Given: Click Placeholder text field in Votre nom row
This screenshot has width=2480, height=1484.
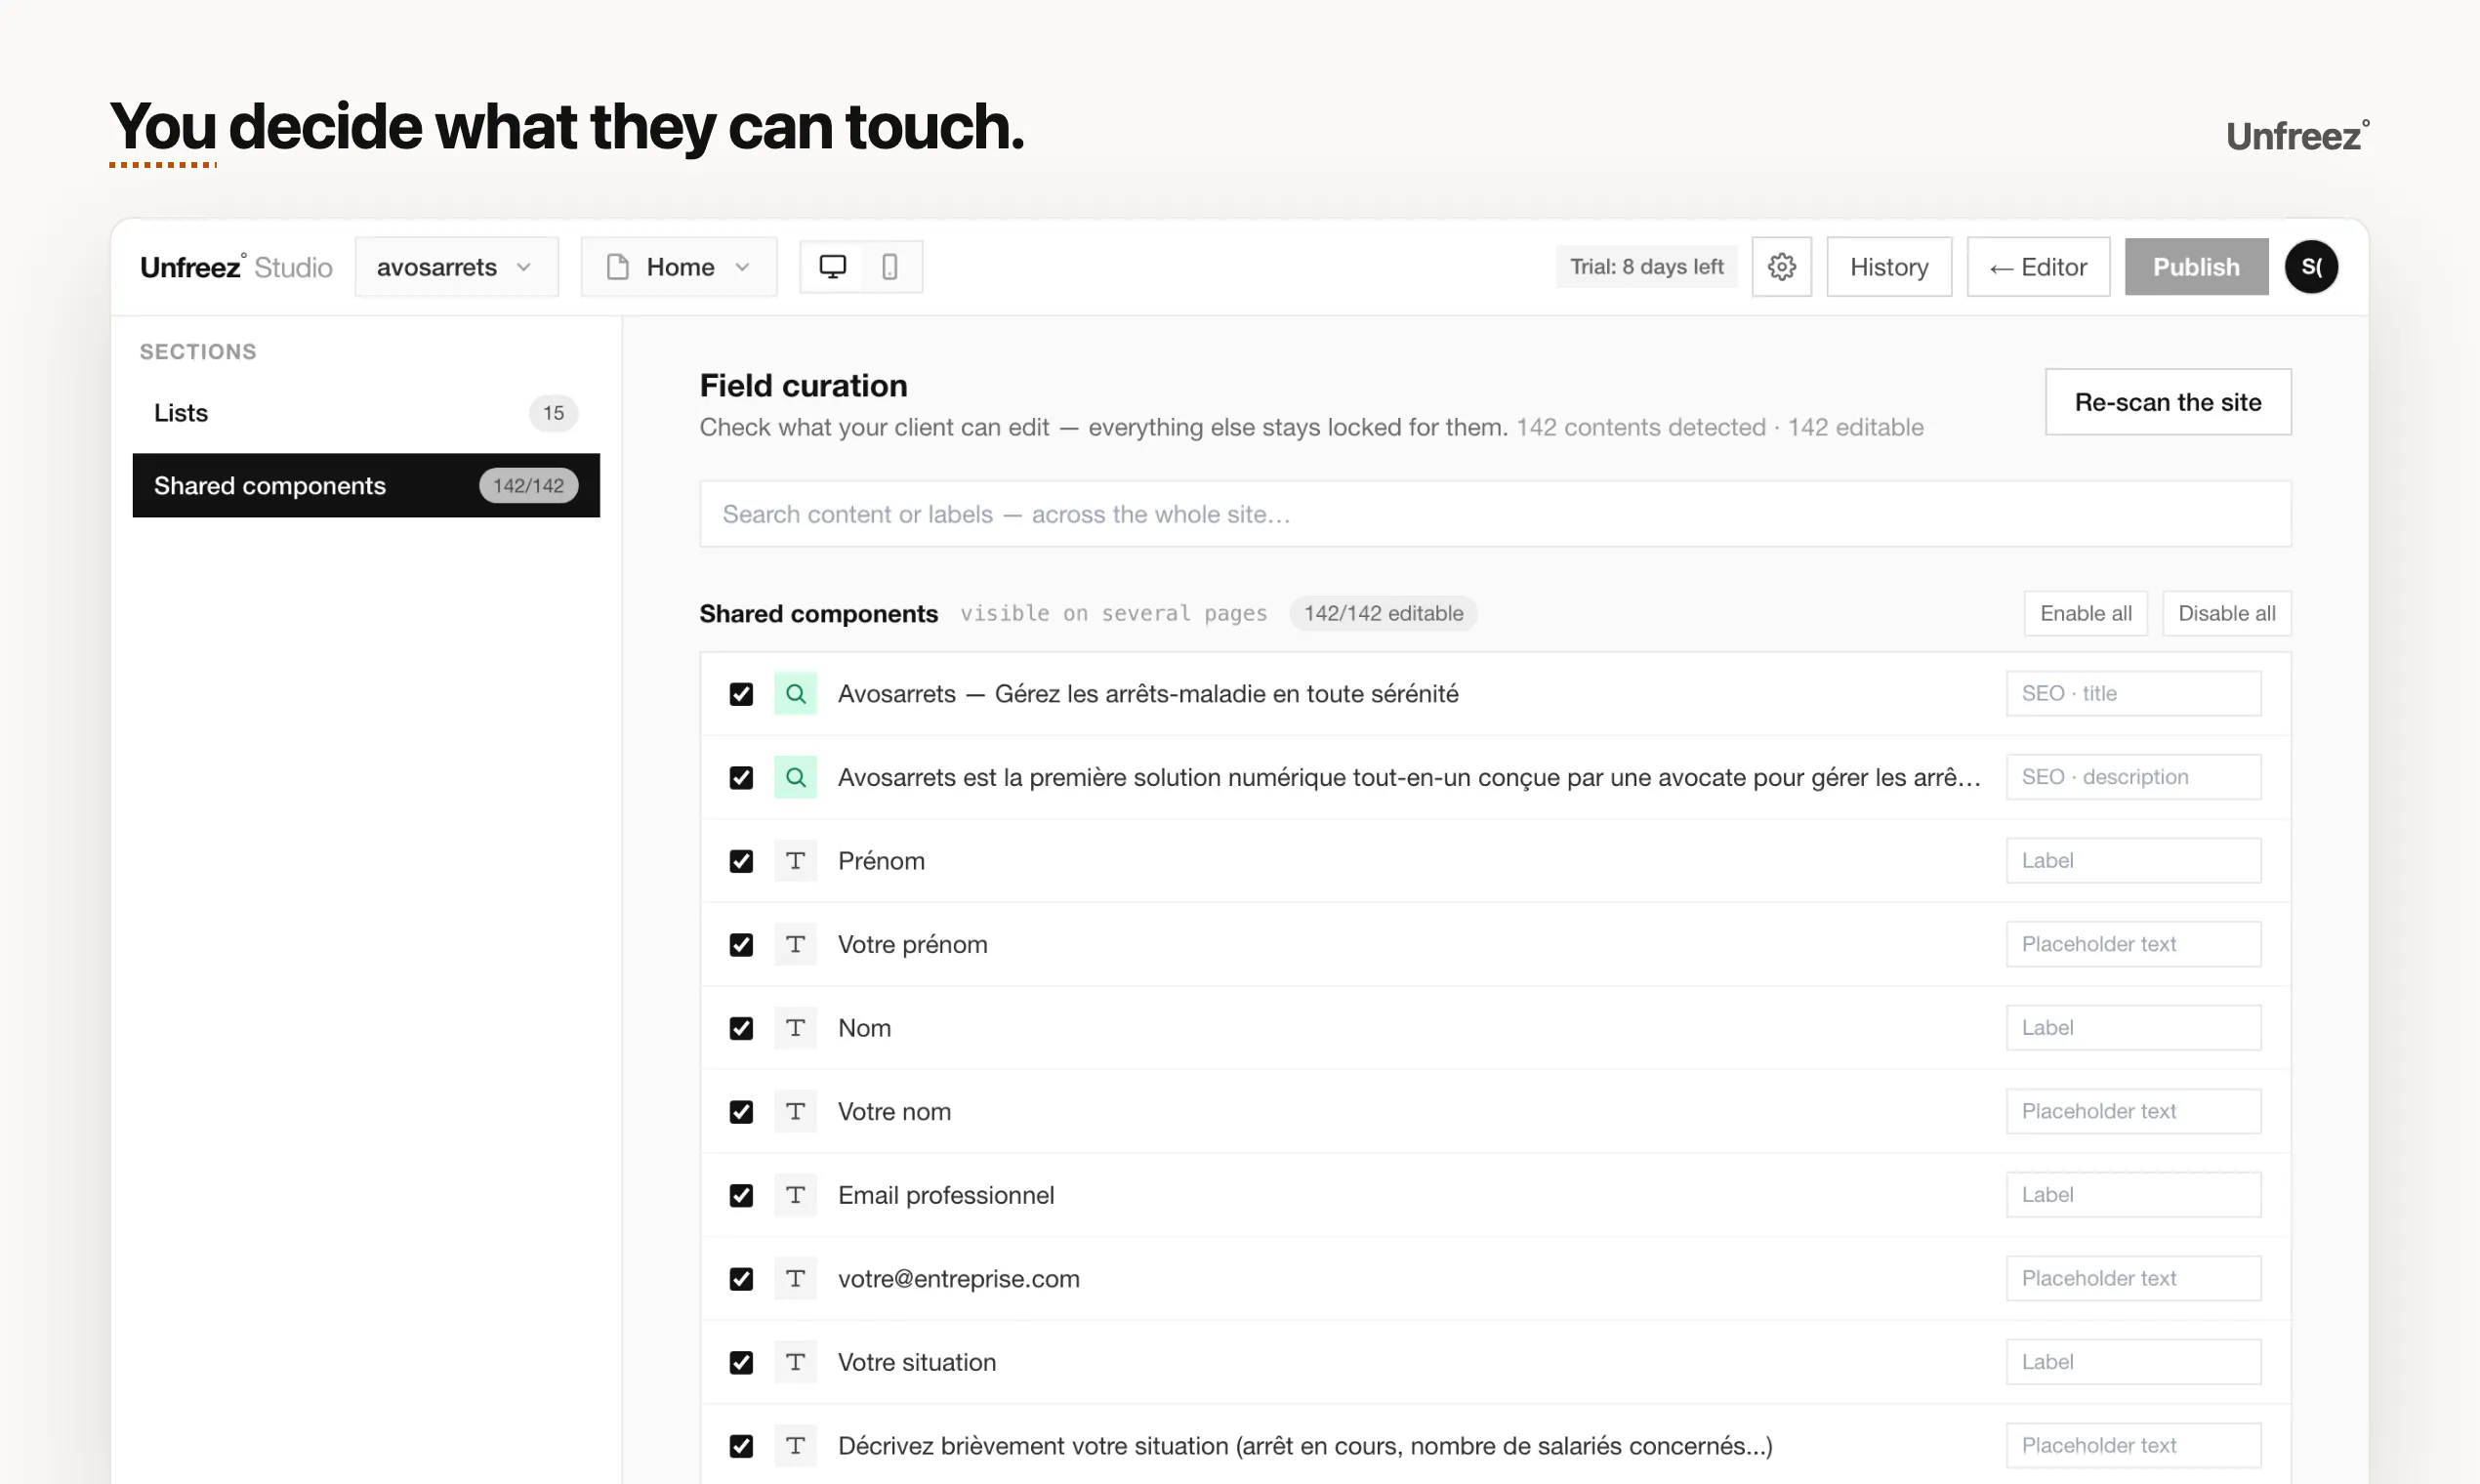Looking at the screenshot, I should coord(2133,1112).
